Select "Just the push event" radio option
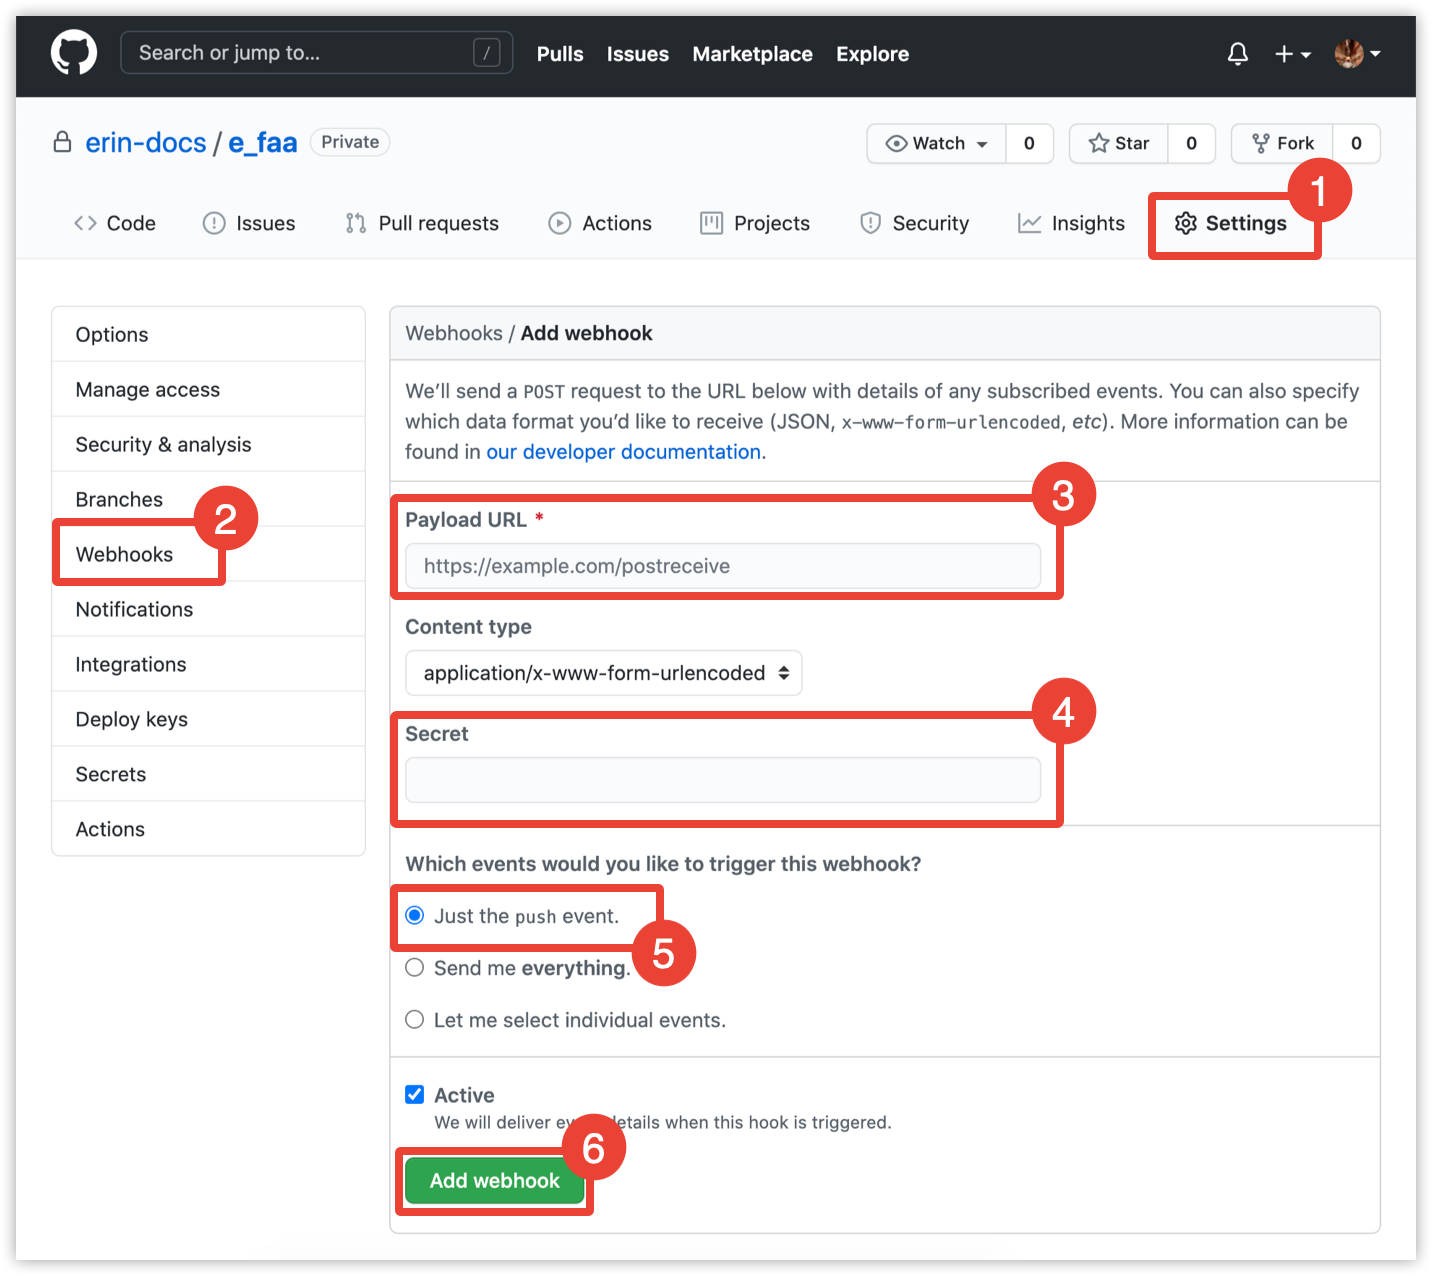This screenshot has width=1432, height=1276. (415, 916)
